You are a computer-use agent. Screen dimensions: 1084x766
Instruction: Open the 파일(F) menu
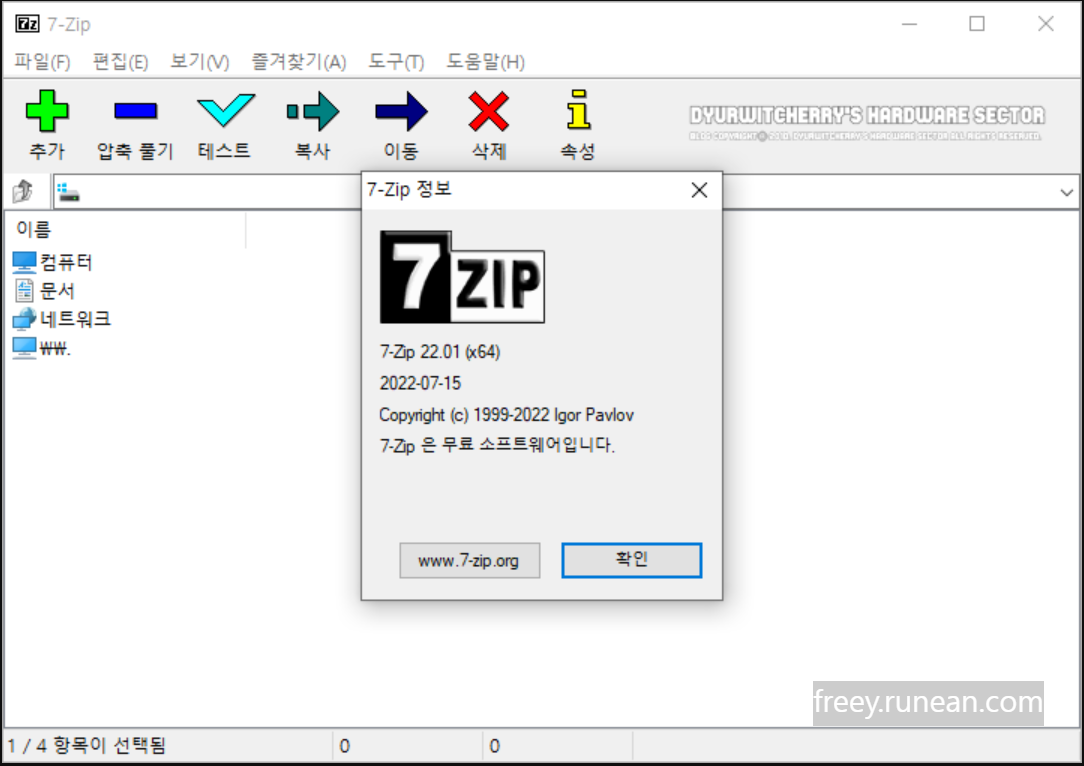(42, 62)
